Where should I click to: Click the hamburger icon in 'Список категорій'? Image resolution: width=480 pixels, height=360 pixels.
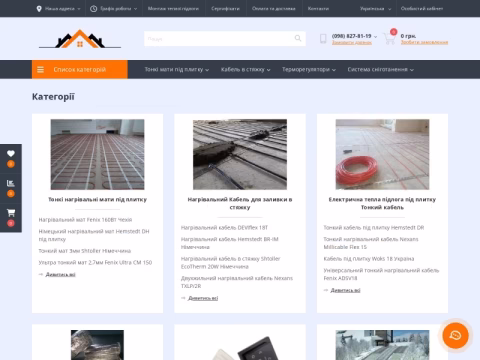(40, 70)
